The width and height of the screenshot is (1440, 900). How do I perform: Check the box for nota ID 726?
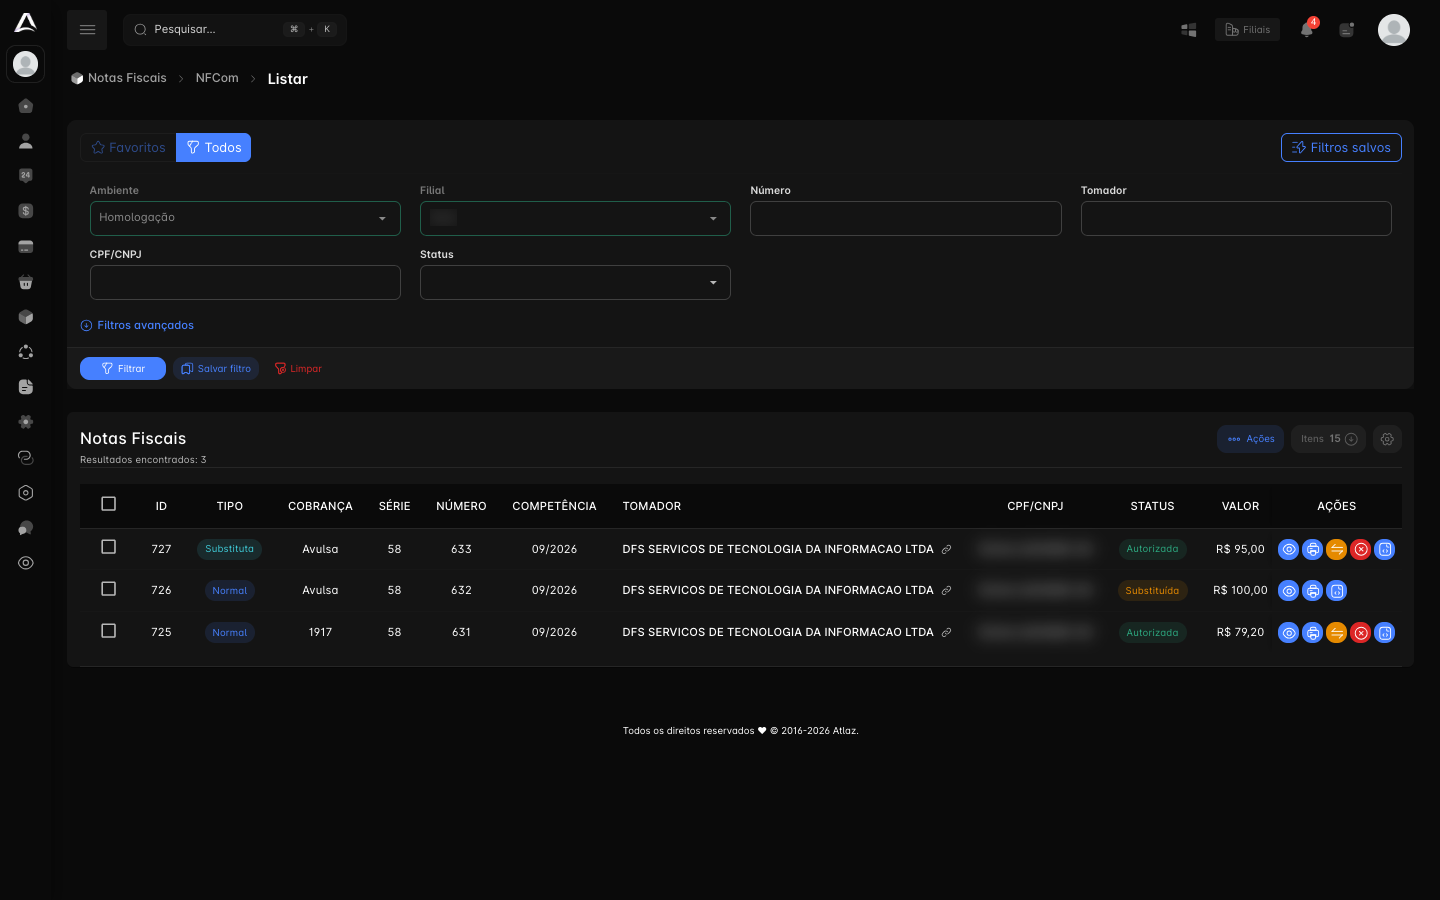[109, 589]
